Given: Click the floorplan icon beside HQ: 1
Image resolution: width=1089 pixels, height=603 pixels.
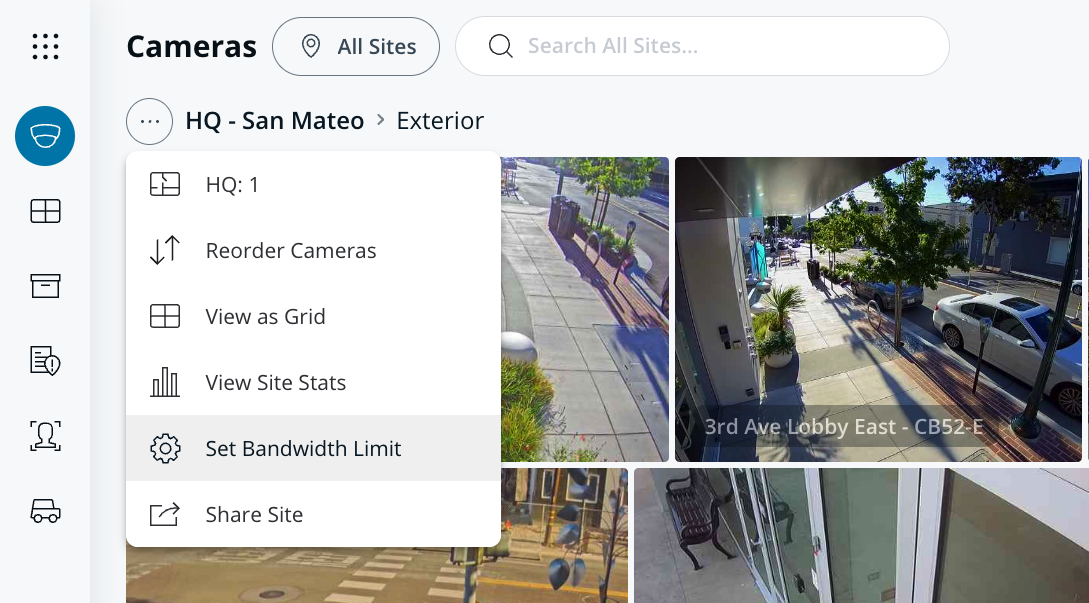Looking at the screenshot, I should [165, 184].
